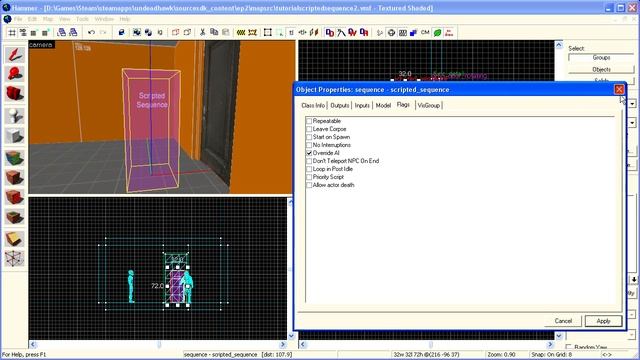Image resolution: width=640 pixels, height=360 pixels.
Task: Select the Entity tool icon
Action: point(15,116)
